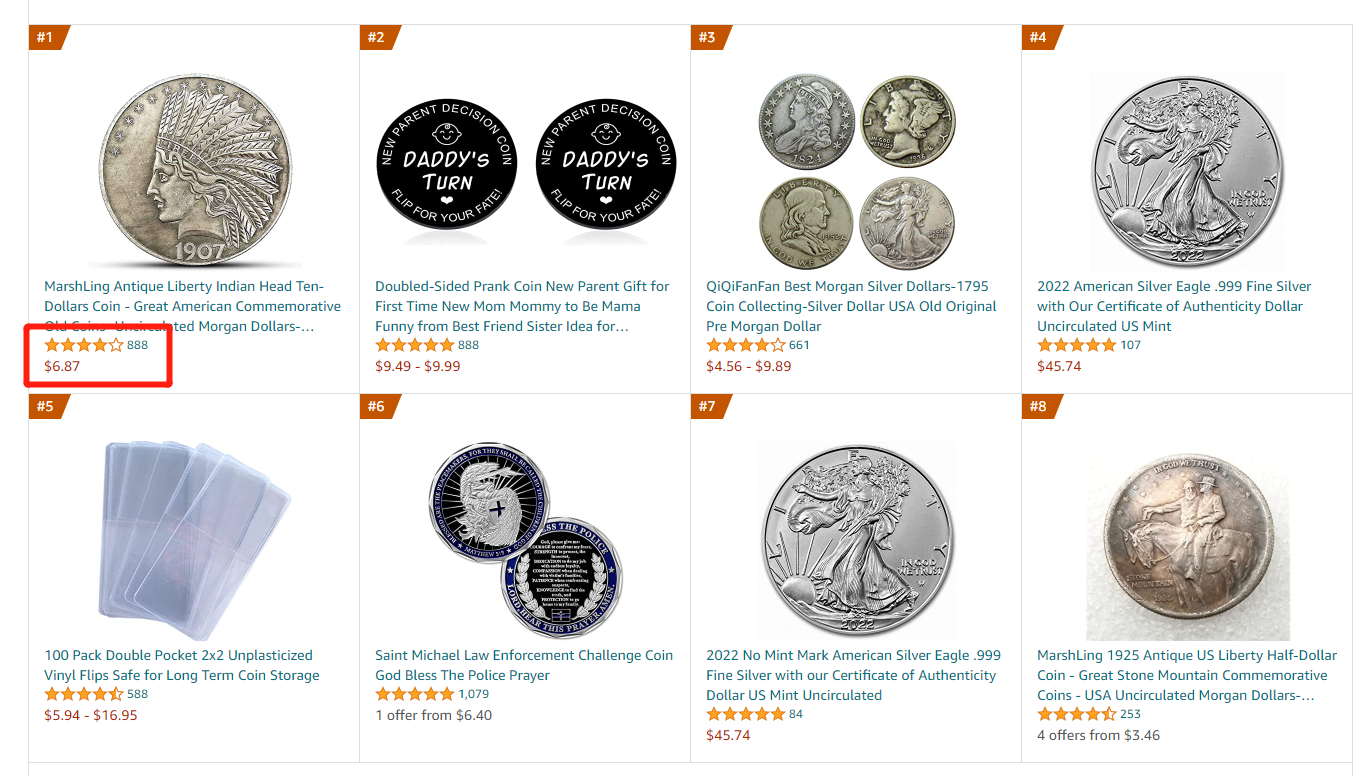Open 100 Pack Double Pocket Vinyl Flips link
The height and width of the screenshot is (776, 1366).
(x=181, y=665)
